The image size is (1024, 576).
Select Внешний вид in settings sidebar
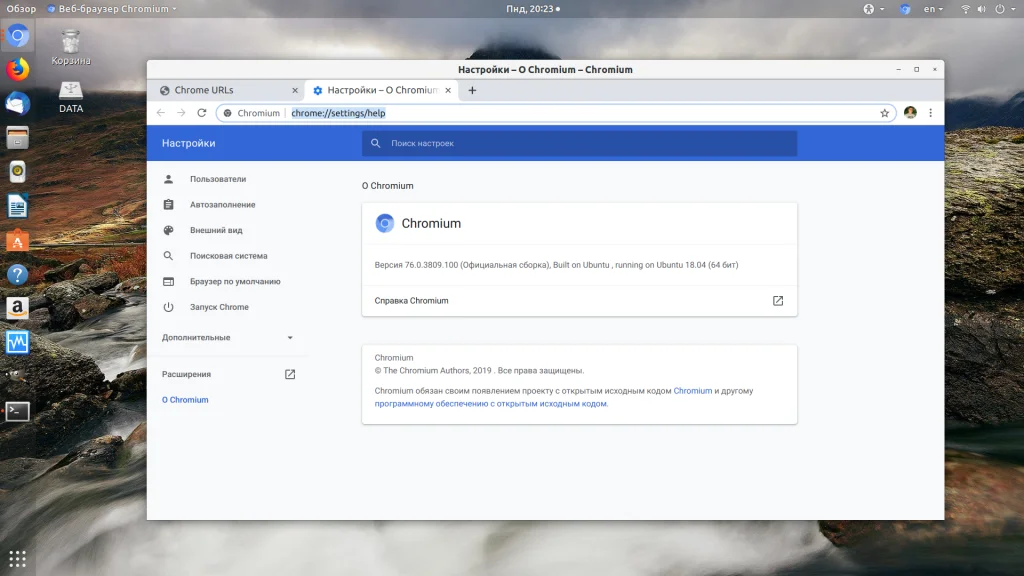click(x=216, y=230)
